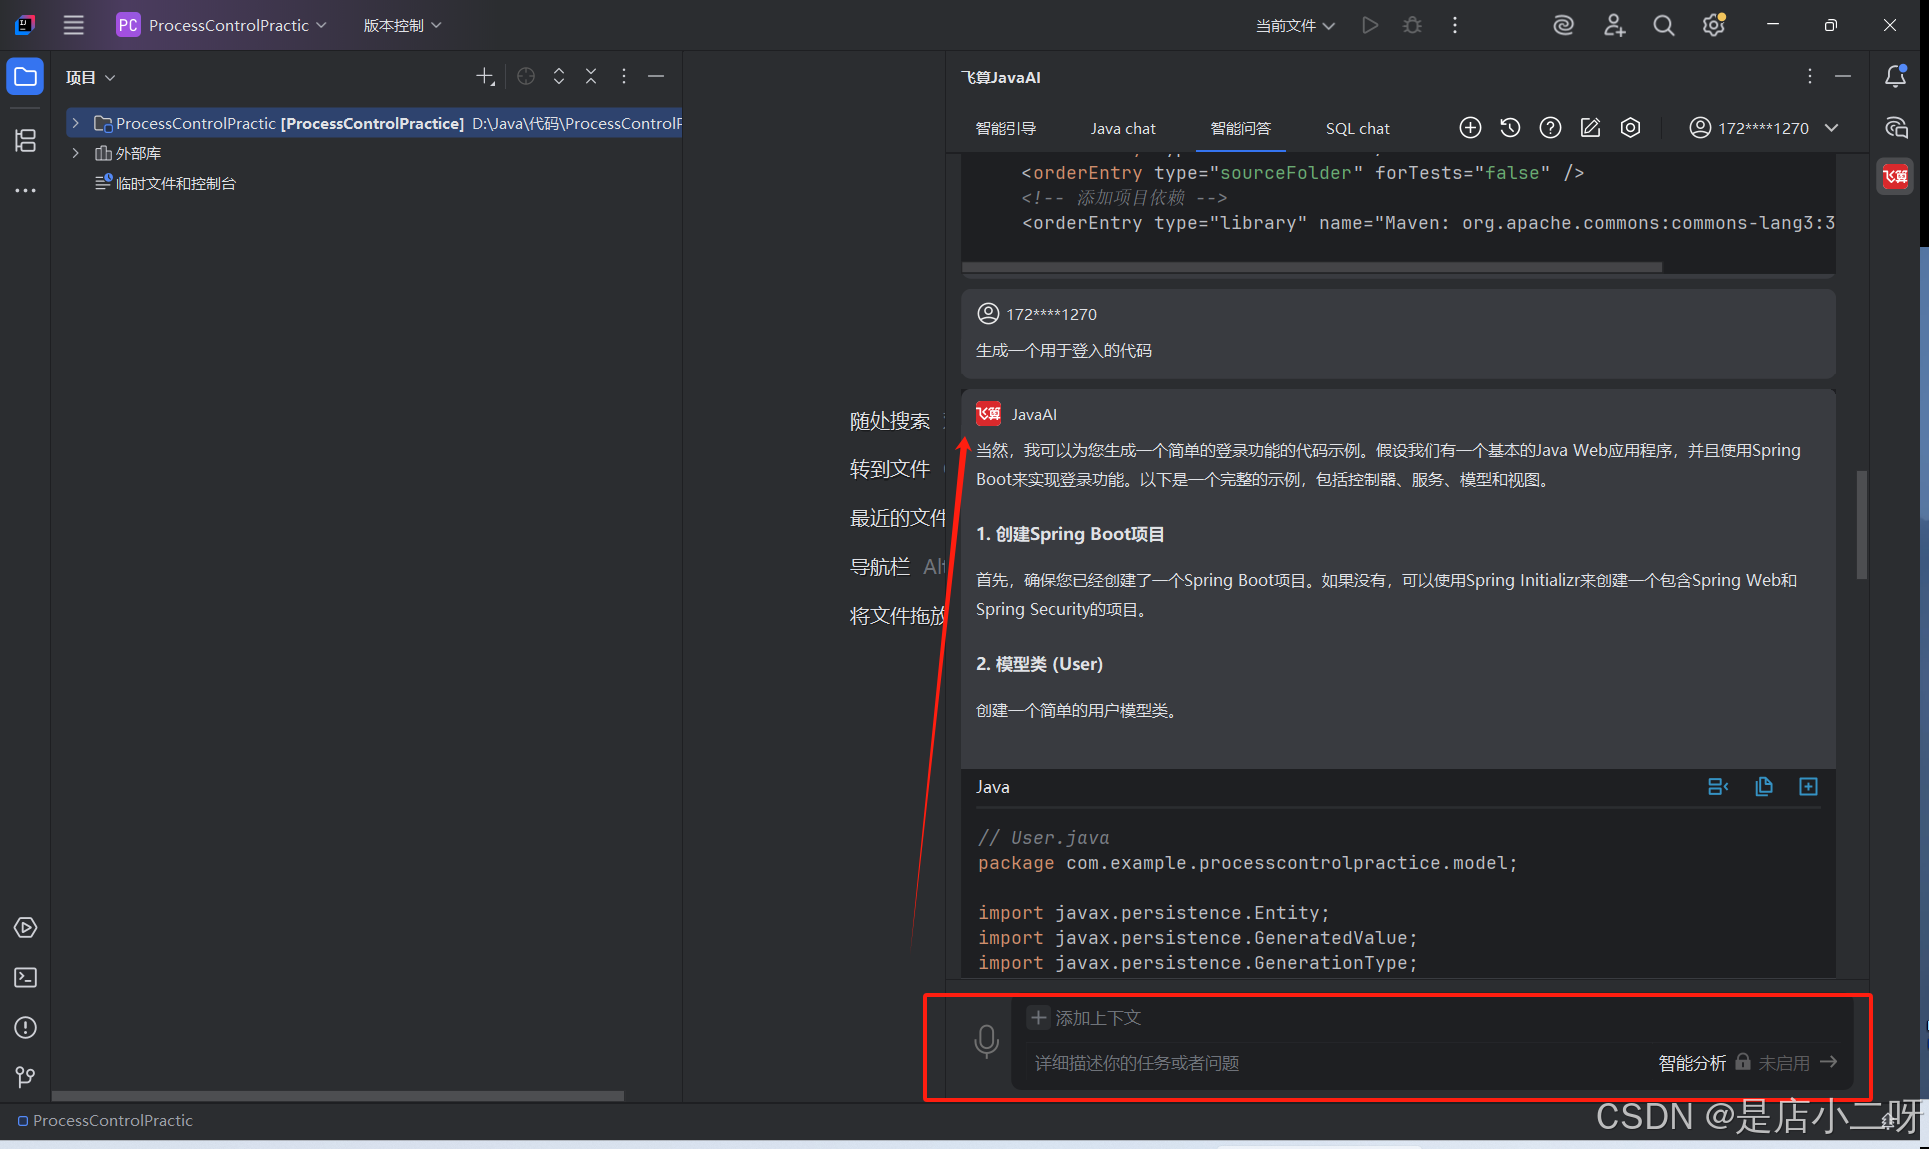Toggle the 智能分析 未启用 option
Screen dimensions: 1929x1149
pyautogui.click(x=1733, y=1063)
